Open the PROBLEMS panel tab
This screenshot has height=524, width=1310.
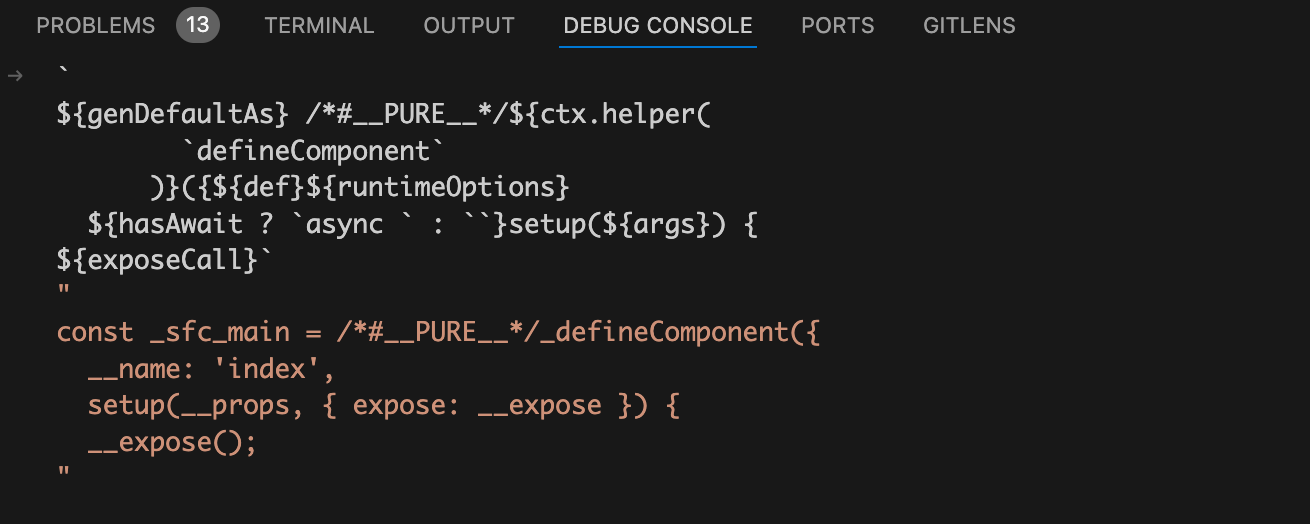(x=96, y=26)
